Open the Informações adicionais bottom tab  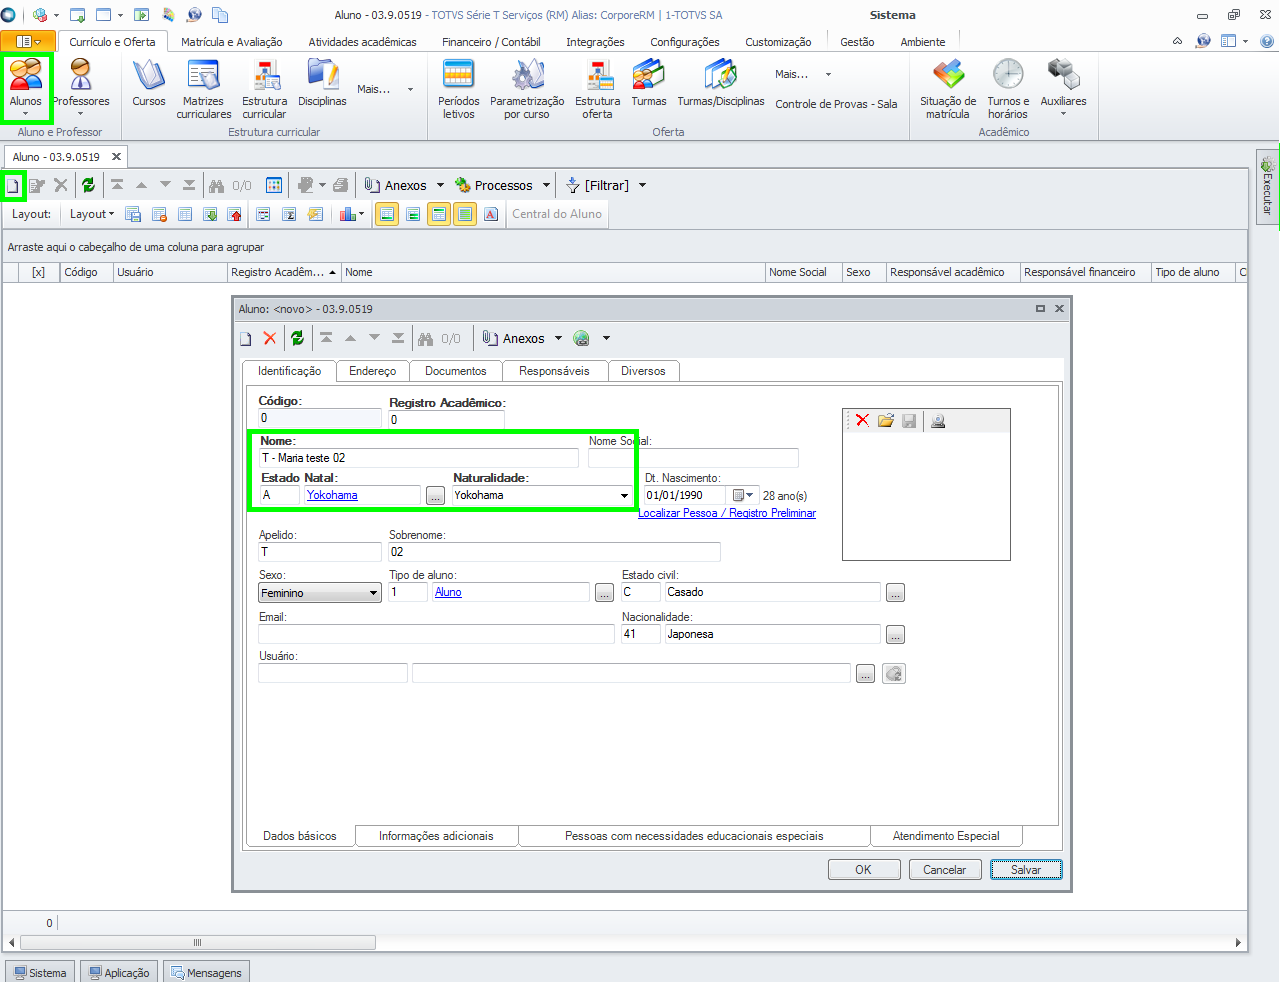(x=436, y=836)
